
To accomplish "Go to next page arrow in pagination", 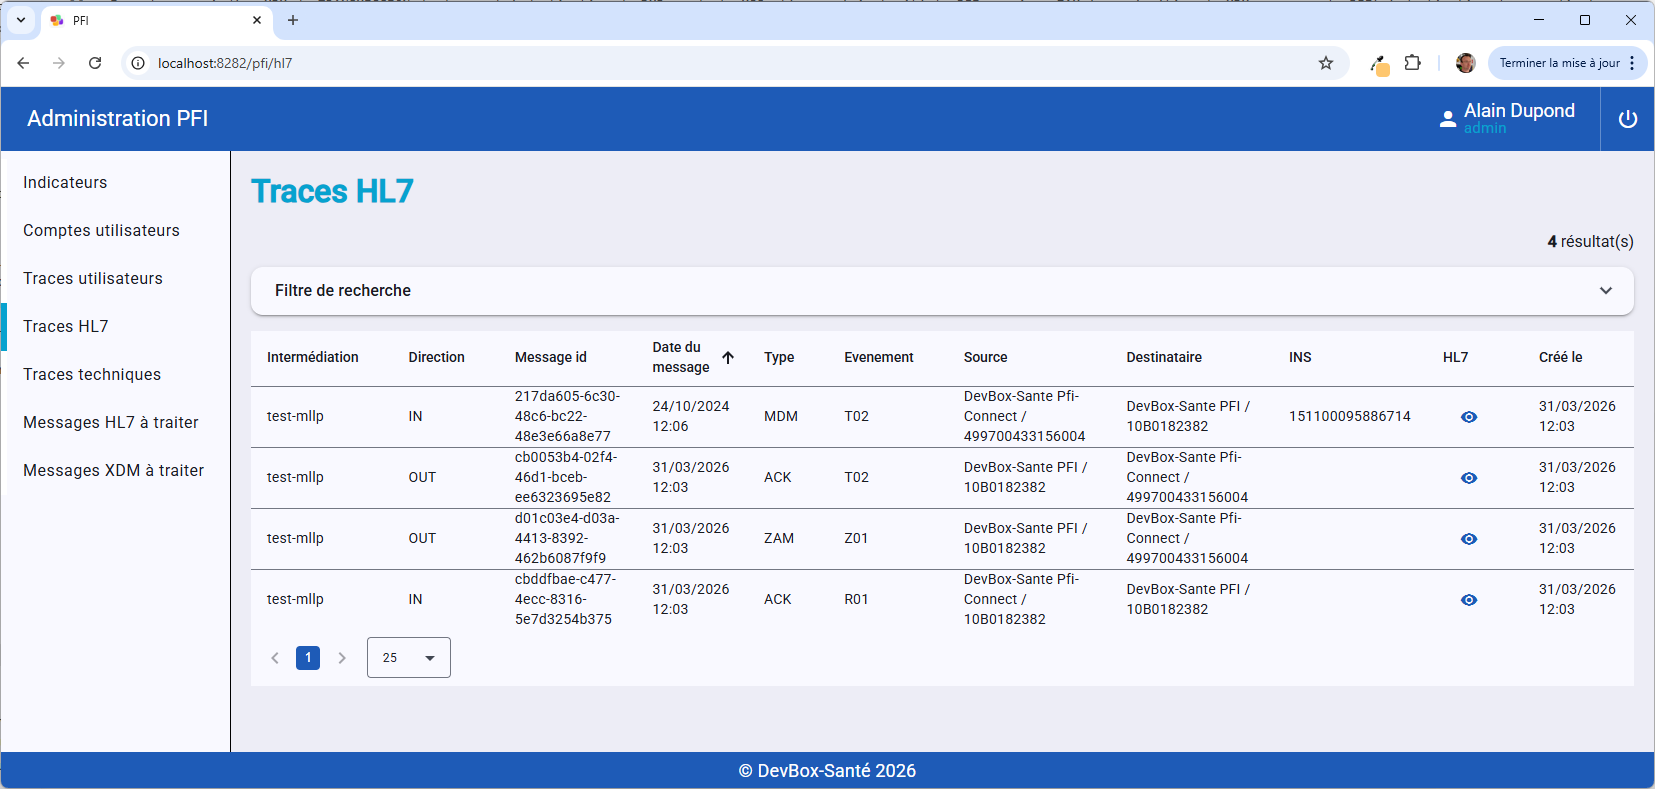I will coord(342,658).
